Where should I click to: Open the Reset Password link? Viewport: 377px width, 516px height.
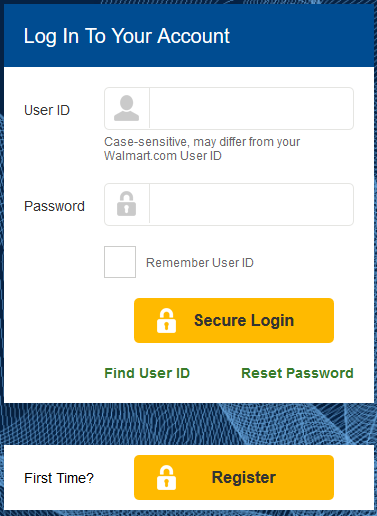click(x=297, y=373)
